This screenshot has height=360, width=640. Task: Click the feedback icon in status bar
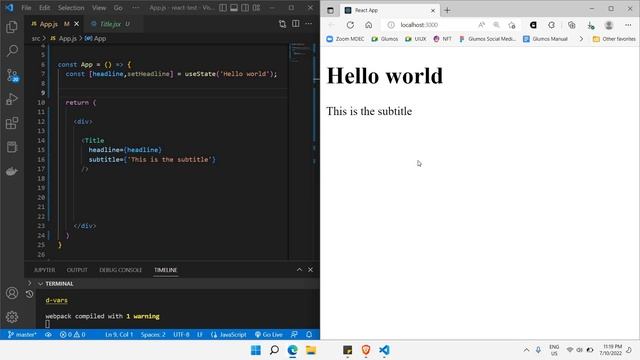coord(294,334)
